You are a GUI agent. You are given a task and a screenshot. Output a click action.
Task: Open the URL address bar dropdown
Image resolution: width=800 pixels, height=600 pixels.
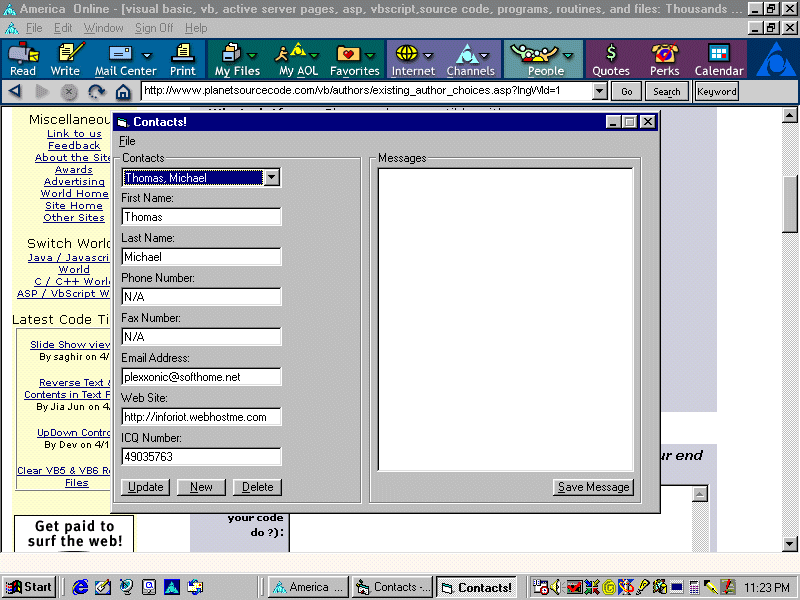click(600, 91)
